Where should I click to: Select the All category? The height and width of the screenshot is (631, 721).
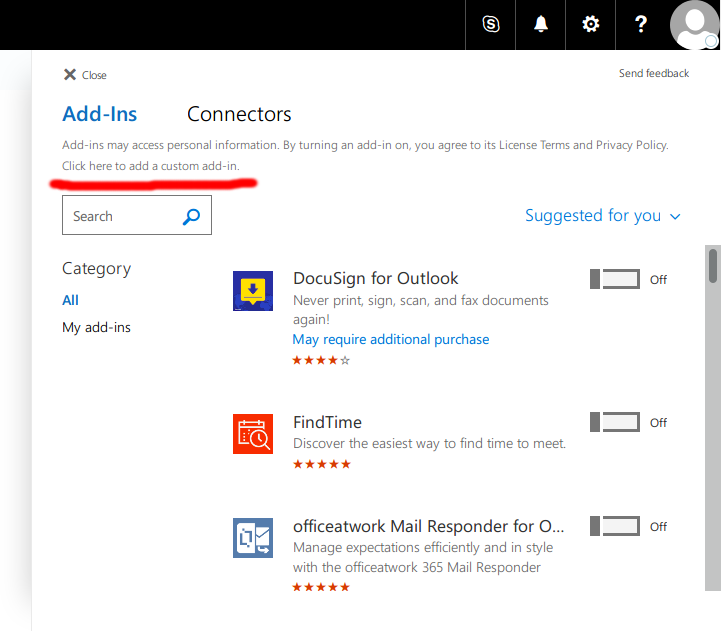click(x=70, y=300)
